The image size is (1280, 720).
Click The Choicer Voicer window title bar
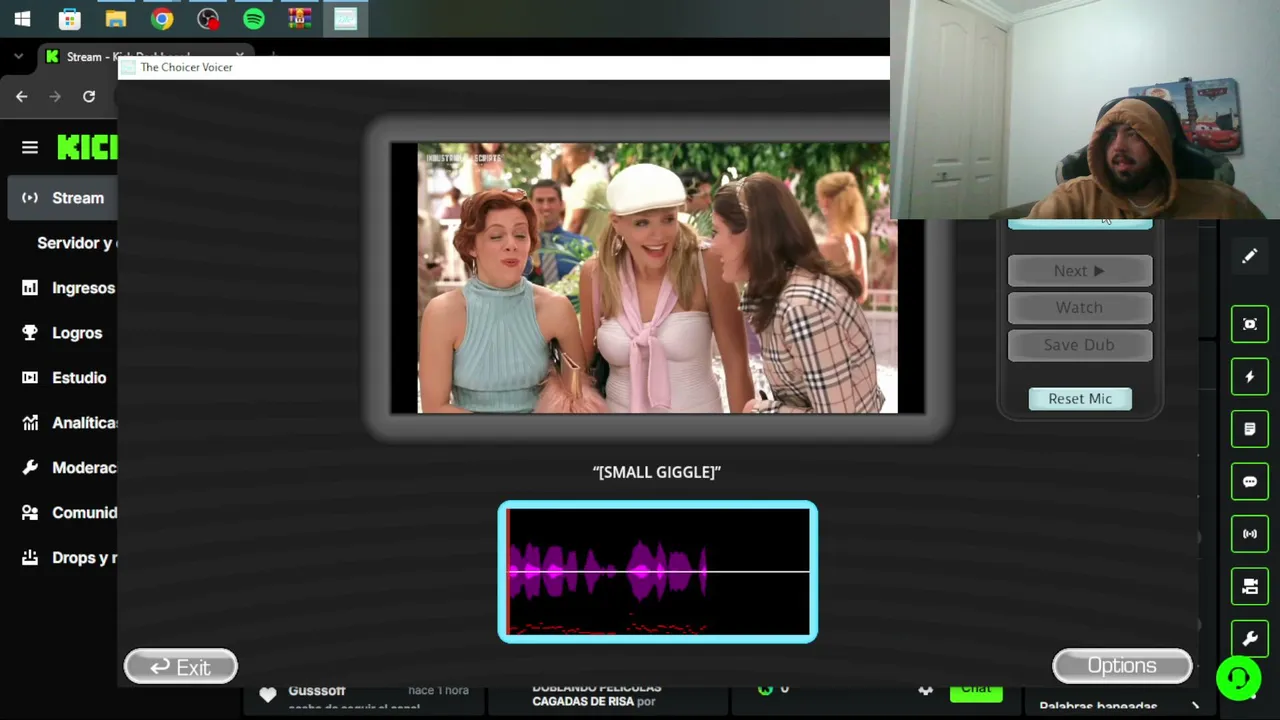click(503, 67)
